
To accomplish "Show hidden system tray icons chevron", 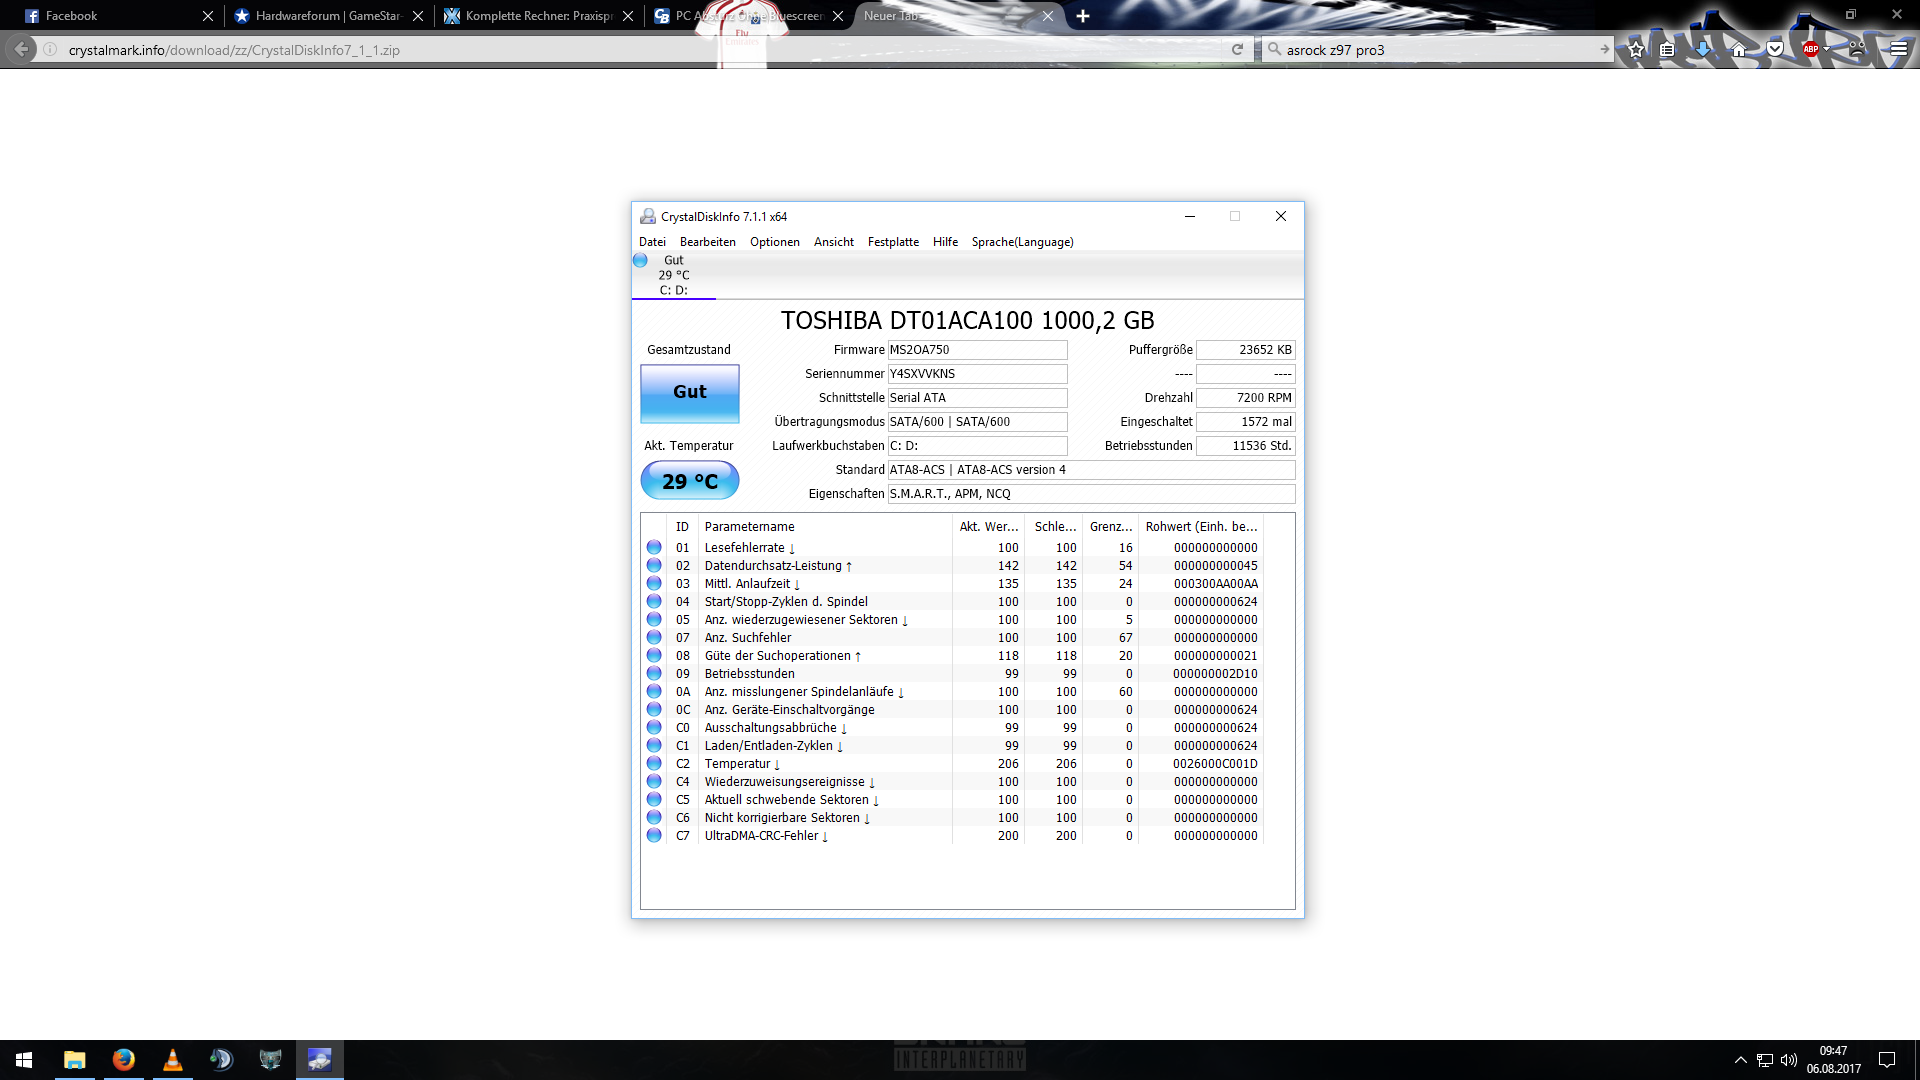I will 1741,1060.
